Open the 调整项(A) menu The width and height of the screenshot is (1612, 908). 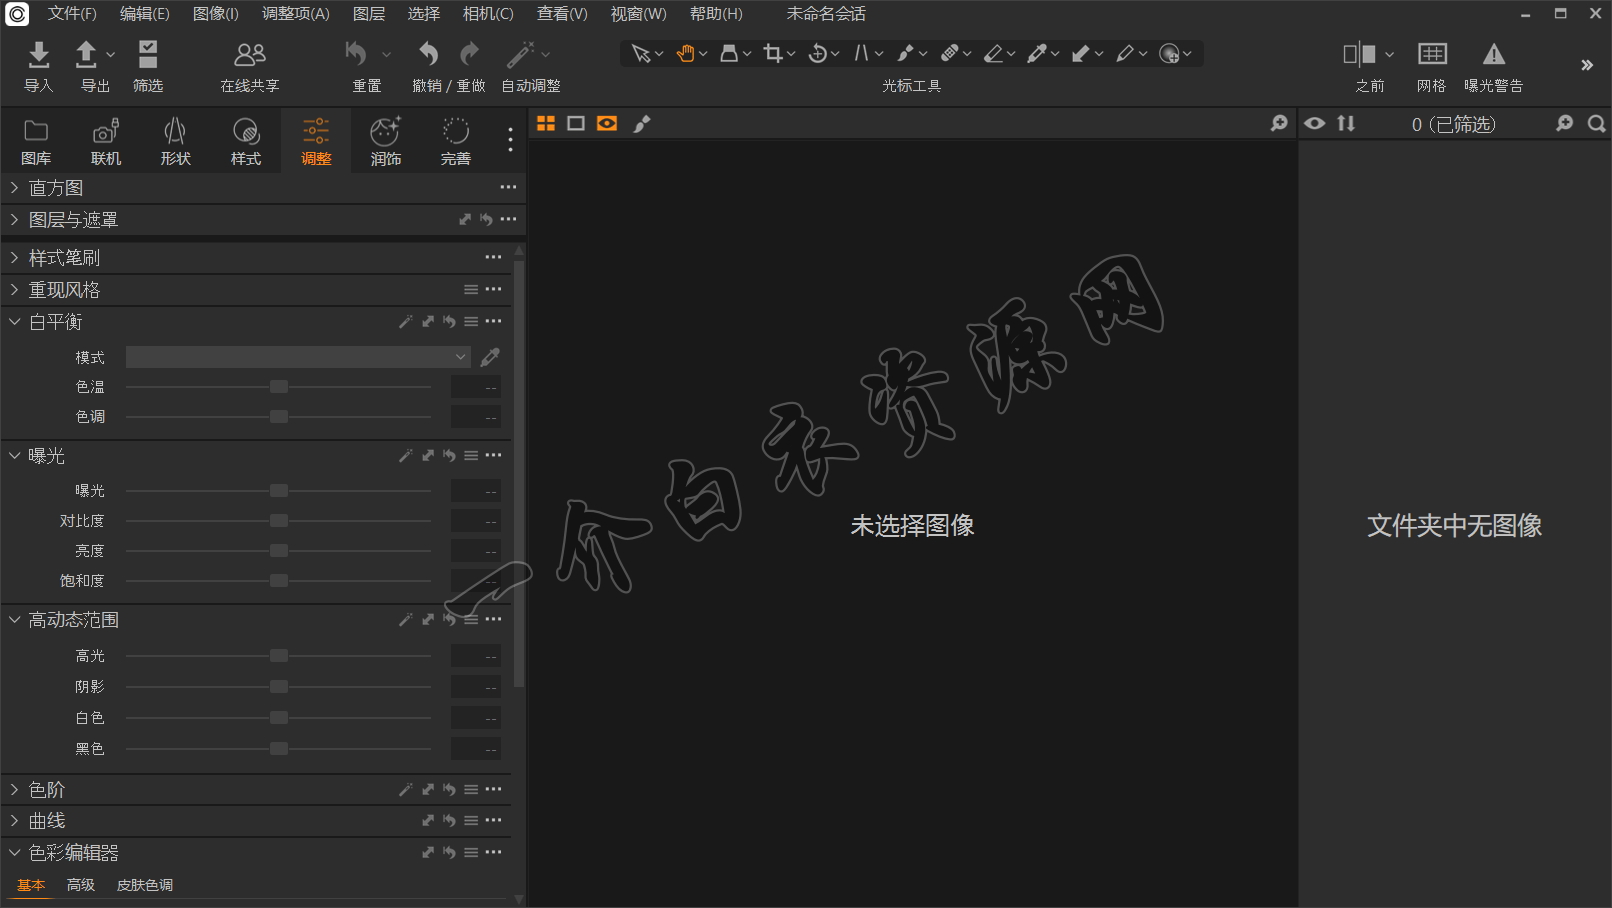point(295,14)
